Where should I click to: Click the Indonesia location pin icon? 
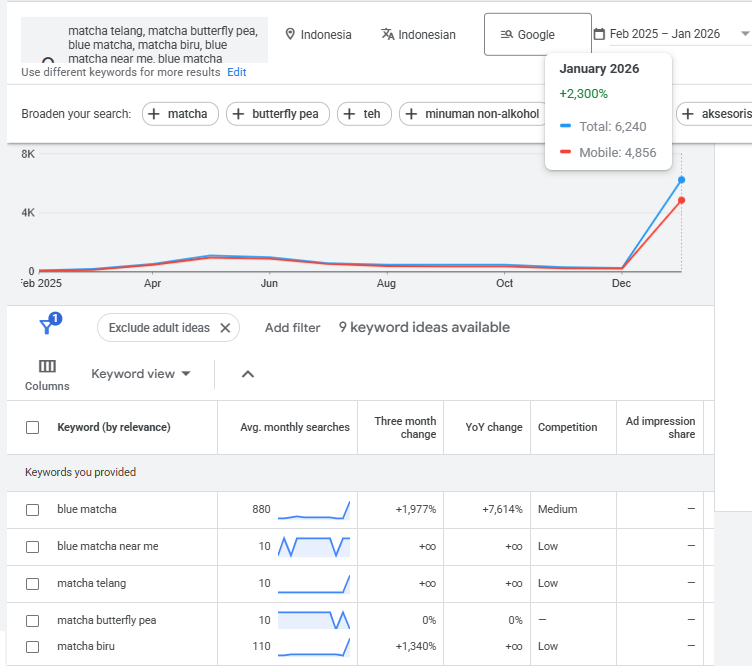(x=291, y=34)
